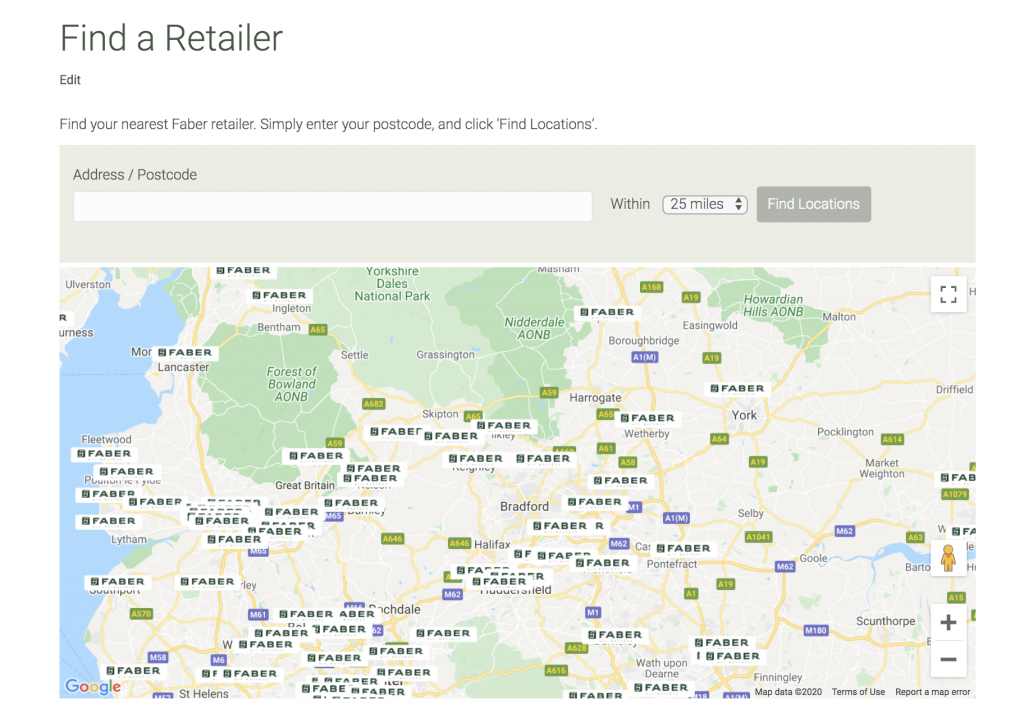Viewport: 1024px width, 713px height.
Task: Select the Pegman Street View icon
Action: 950,558
